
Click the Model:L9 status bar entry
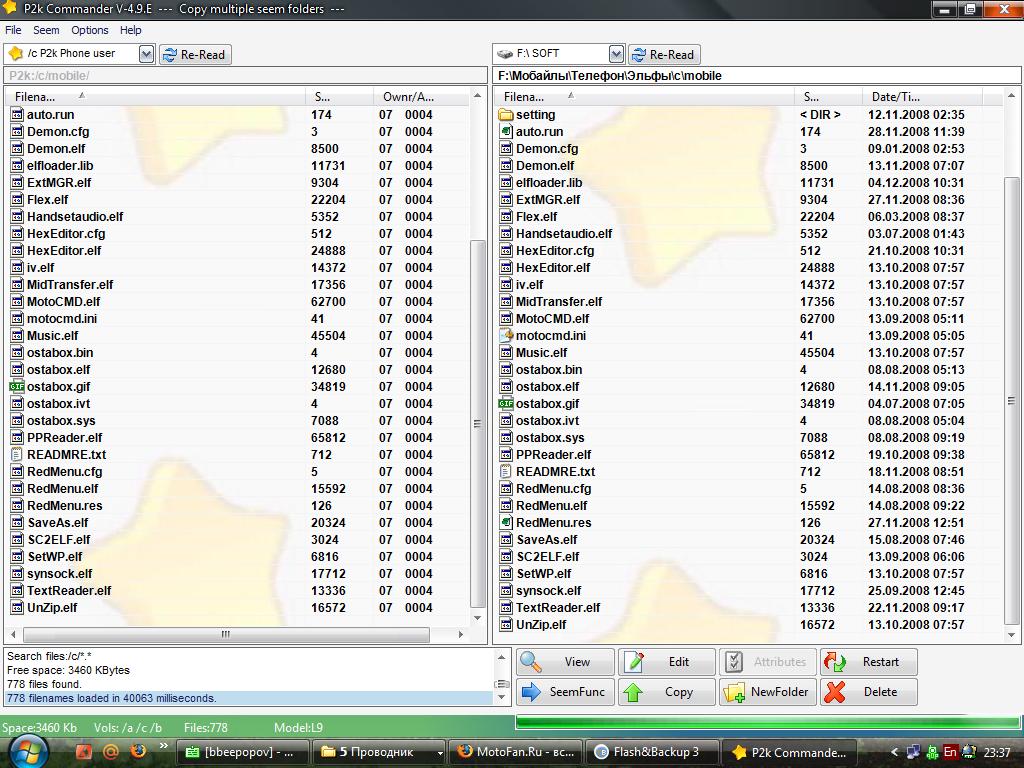(298, 728)
